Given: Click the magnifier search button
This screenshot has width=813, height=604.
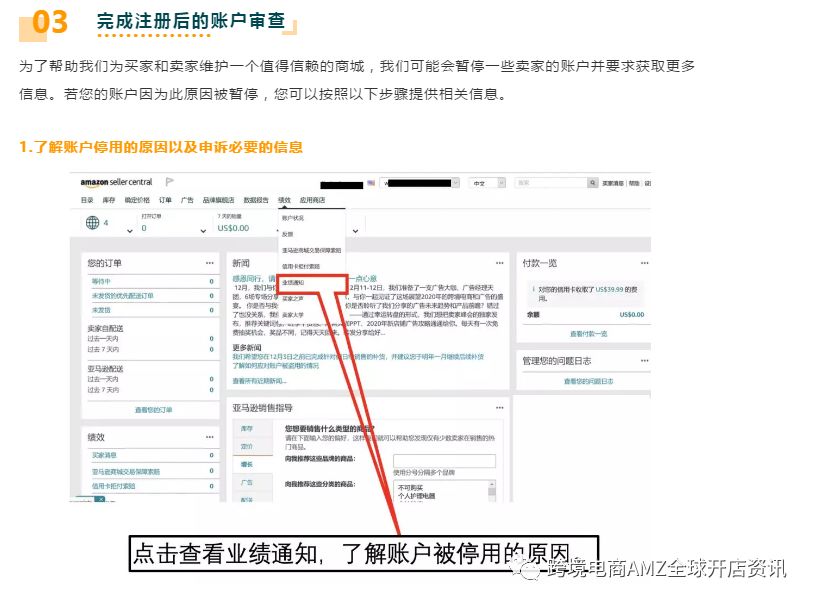Looking at the screenshot, I should (x=592, y=183).
